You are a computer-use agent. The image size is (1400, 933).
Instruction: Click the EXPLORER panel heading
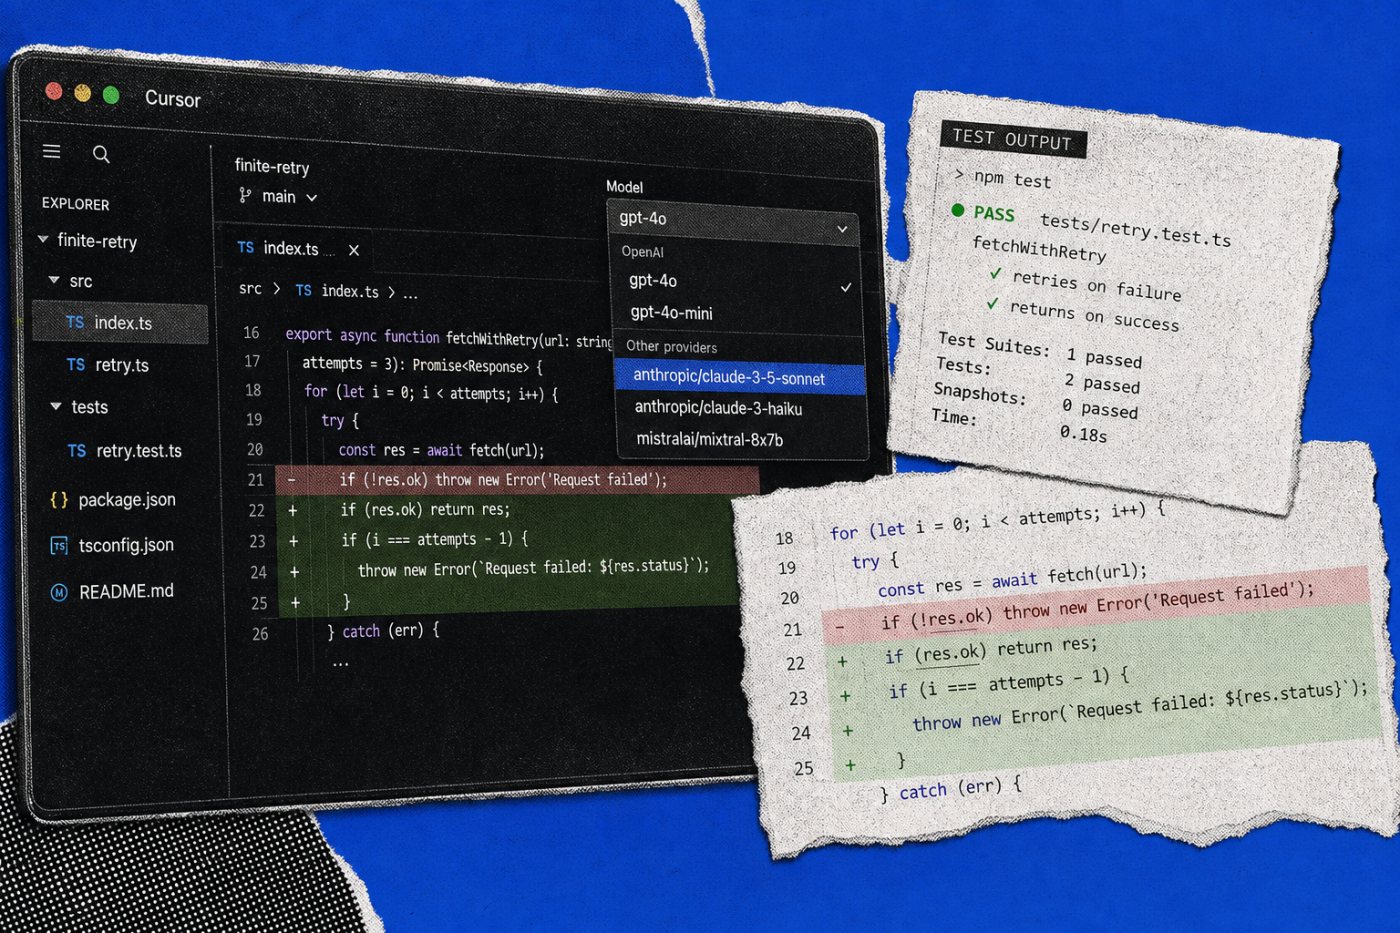[76, 204]
